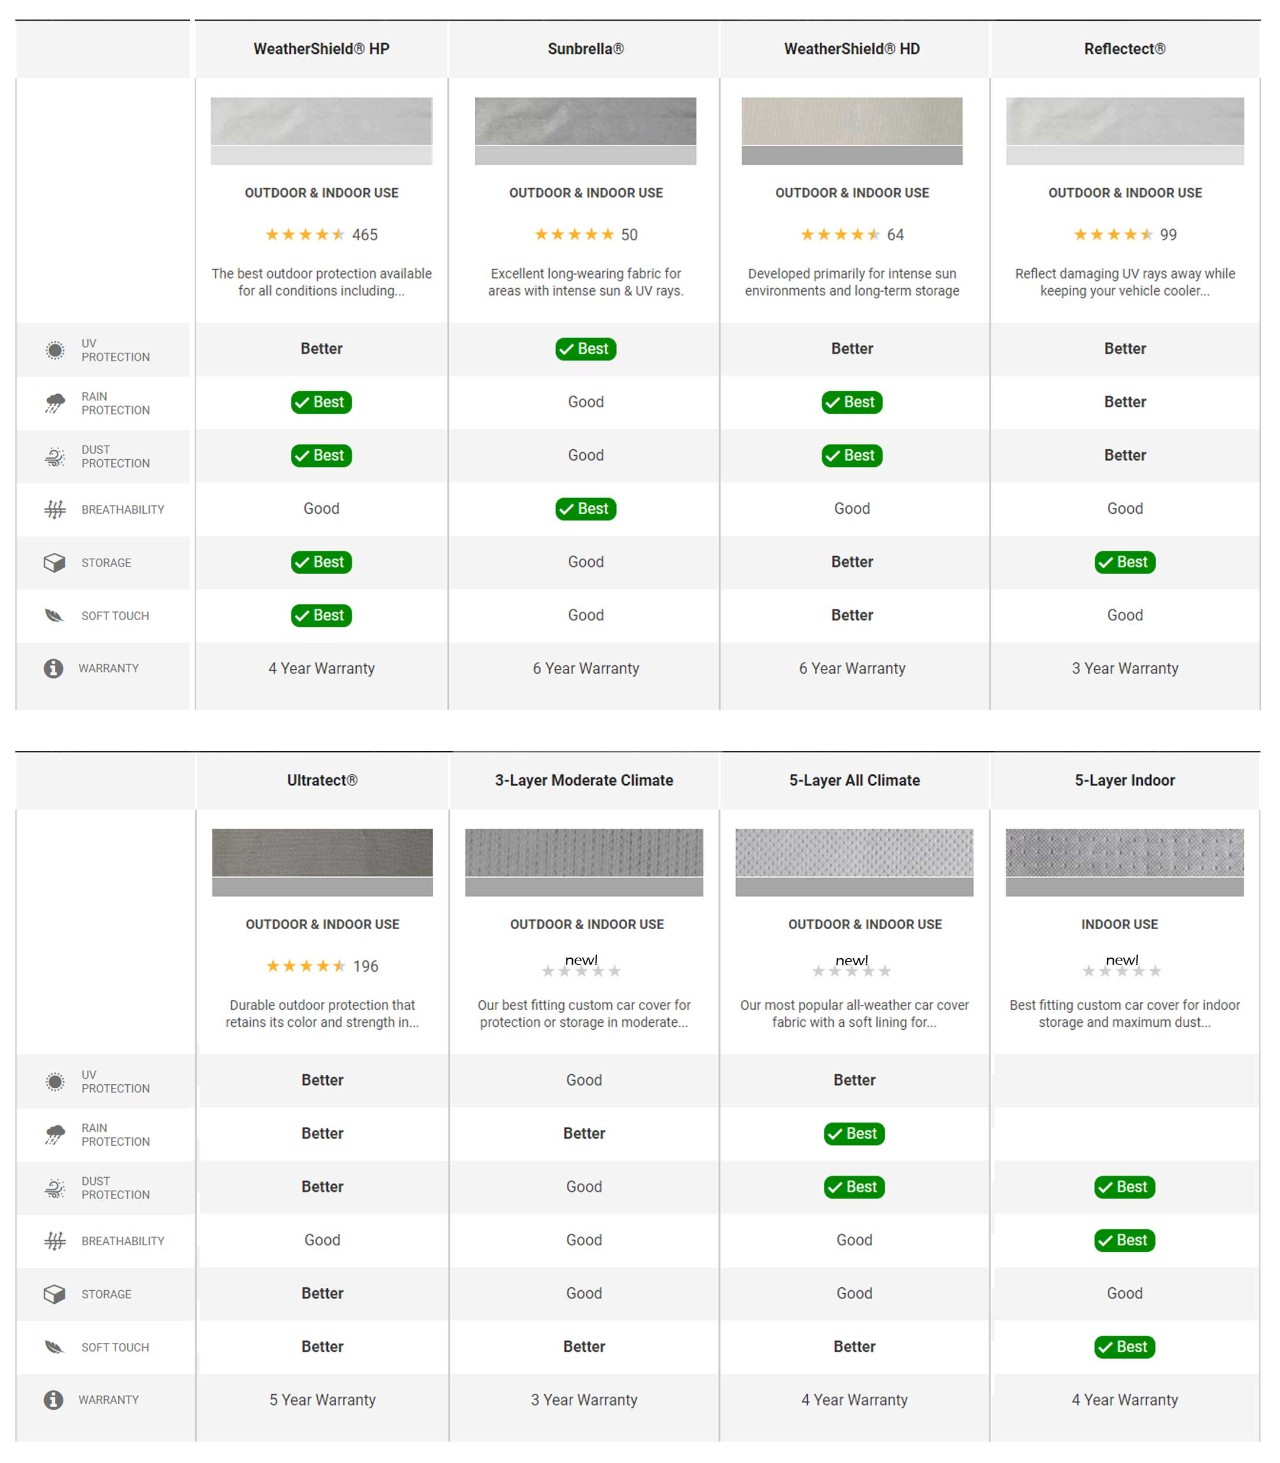Image resolution: width=1280 pixels, height=1463 pixels.
Task: Click the '3 Year Warranty' cell for 3-Layer Moderate Climate
Action: 584,1400
